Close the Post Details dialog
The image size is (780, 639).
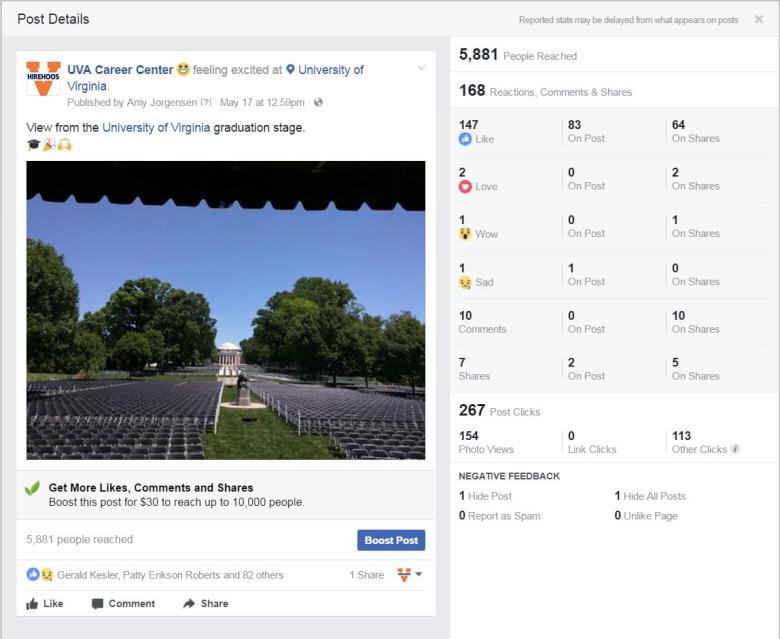[x=759, y=19]
